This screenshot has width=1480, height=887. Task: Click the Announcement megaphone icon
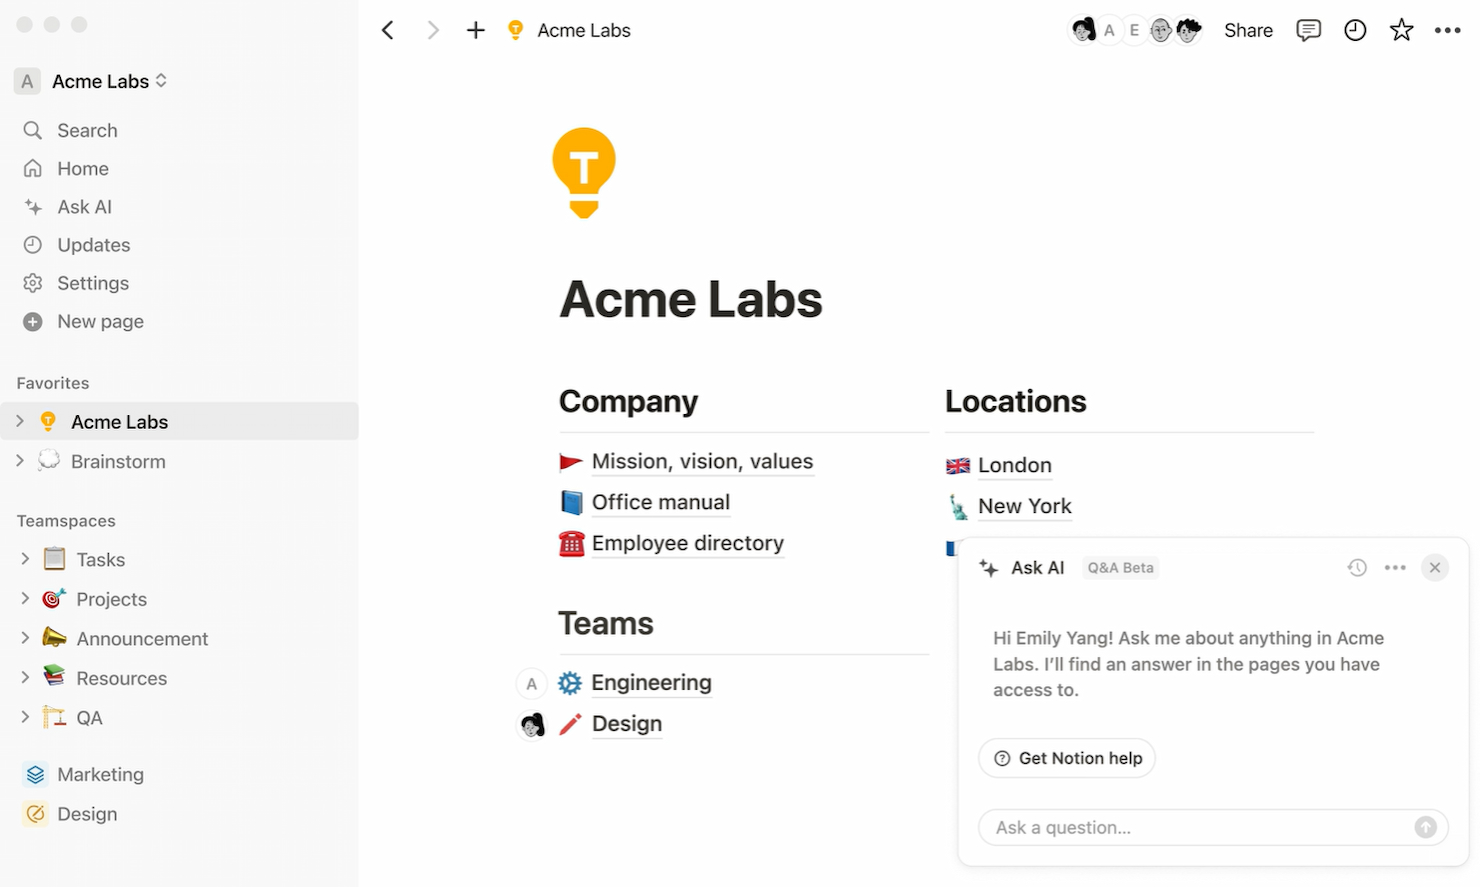(x=55, y=638)
